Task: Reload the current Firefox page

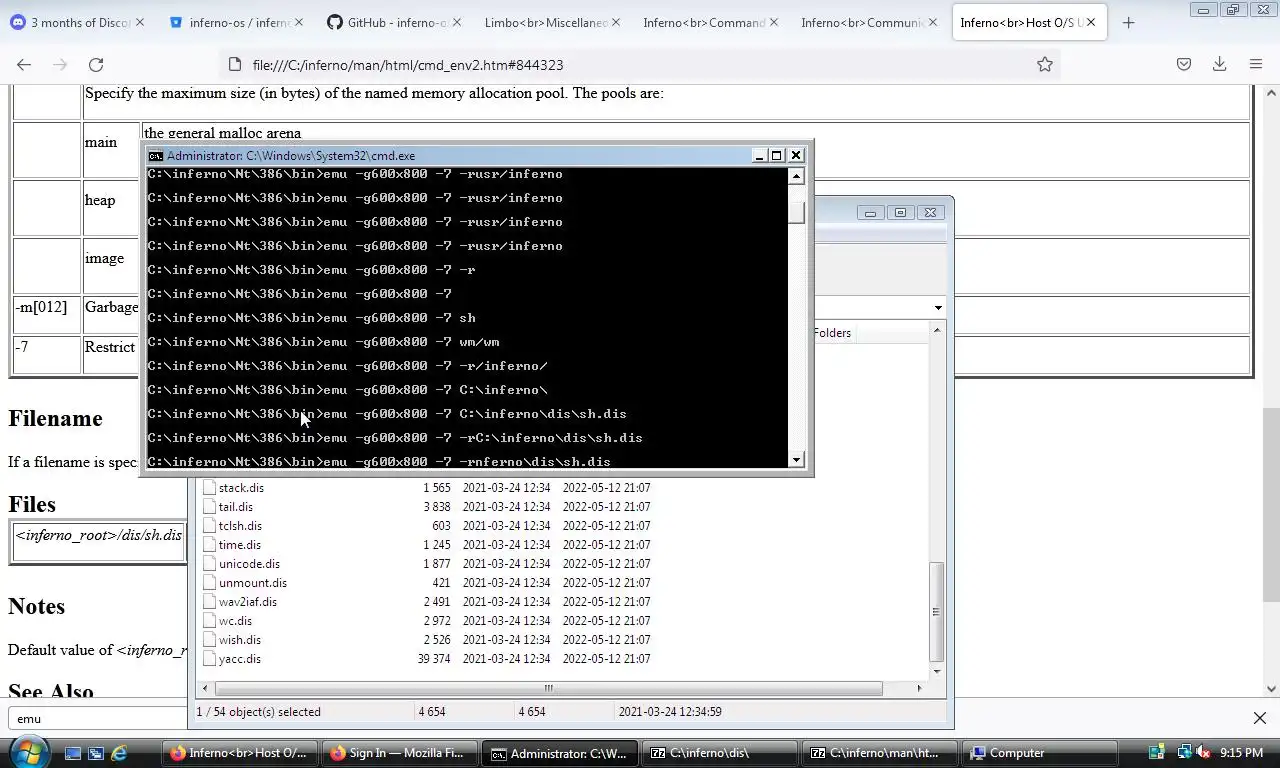Action: 96,64
